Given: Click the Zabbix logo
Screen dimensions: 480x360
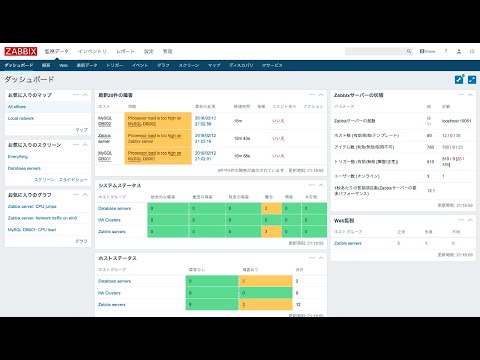Looking at the screenshot, I should click(x=21, y=51).
